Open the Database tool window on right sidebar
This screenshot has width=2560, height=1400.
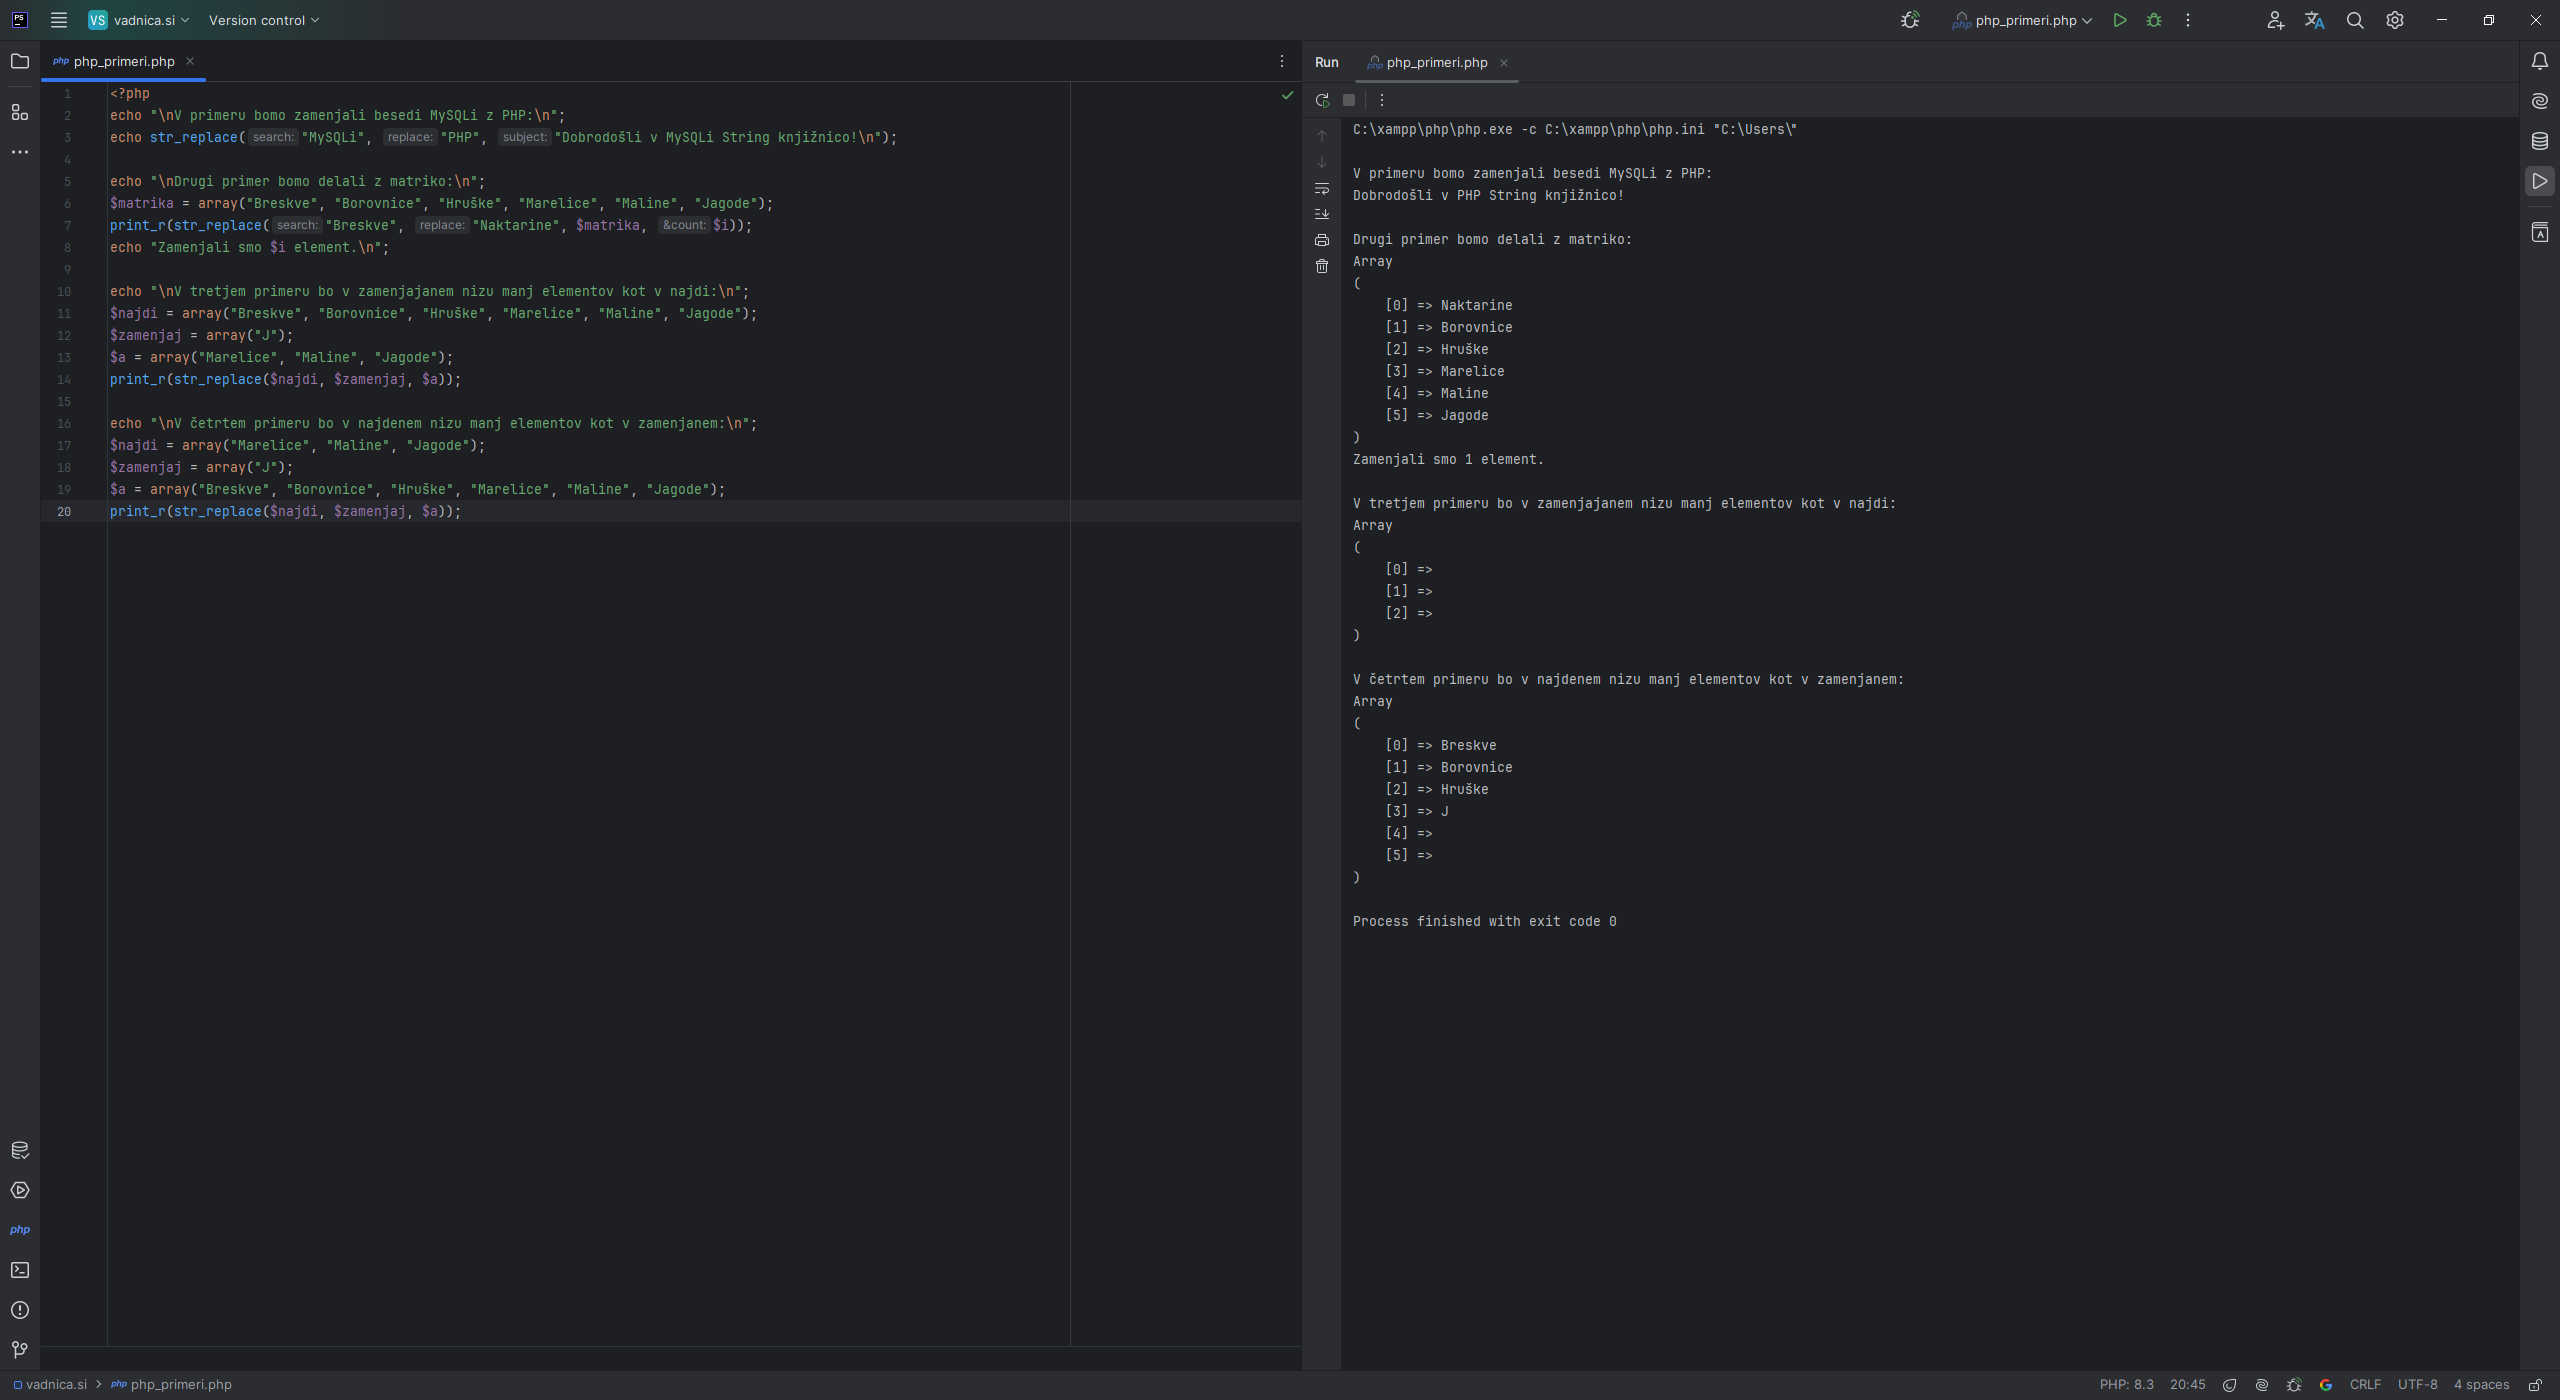(2539, 141)
